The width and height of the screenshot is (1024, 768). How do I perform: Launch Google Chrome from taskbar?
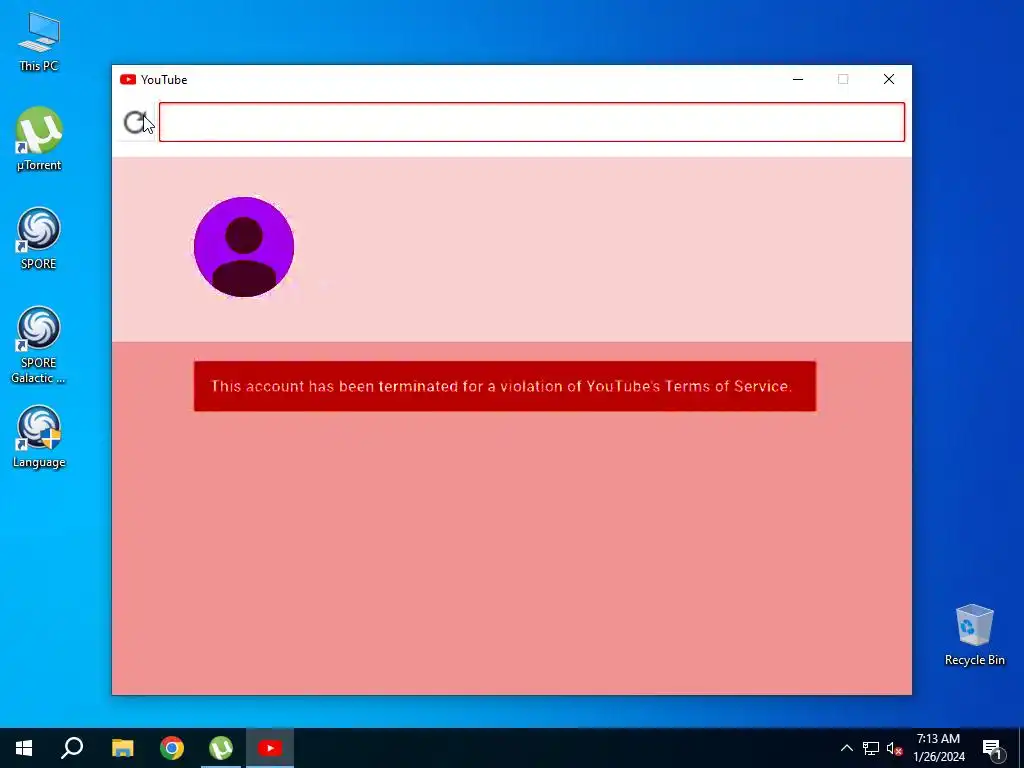pos(172,748)
